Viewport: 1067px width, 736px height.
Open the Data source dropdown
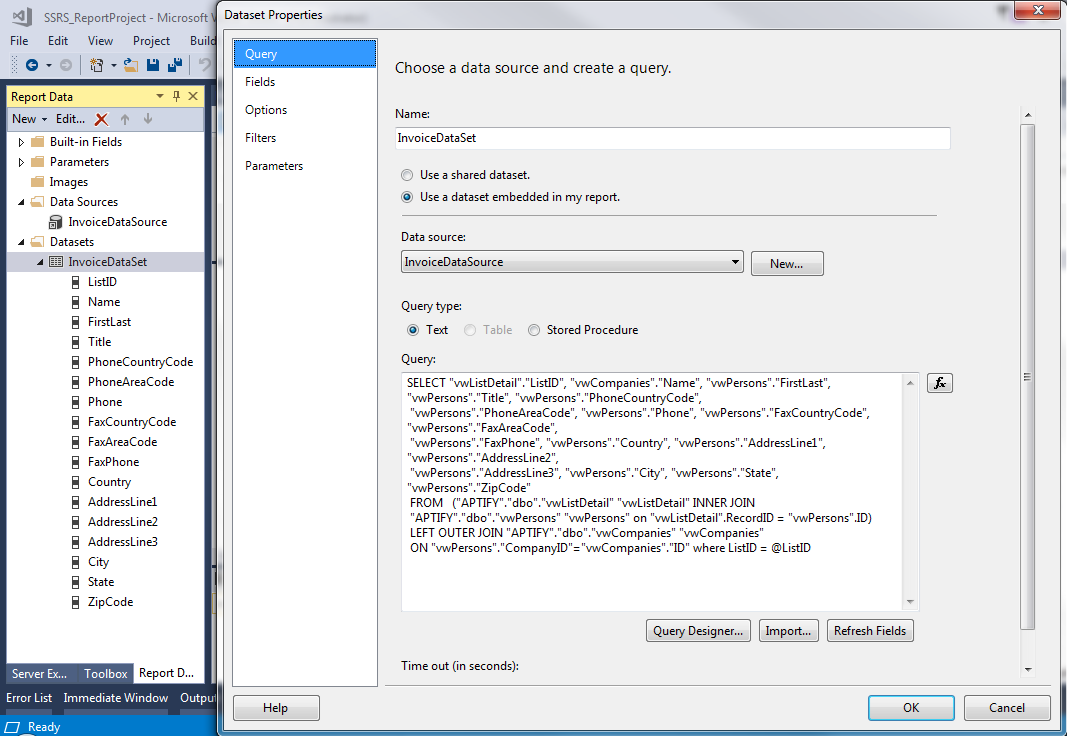pos(736,262)
